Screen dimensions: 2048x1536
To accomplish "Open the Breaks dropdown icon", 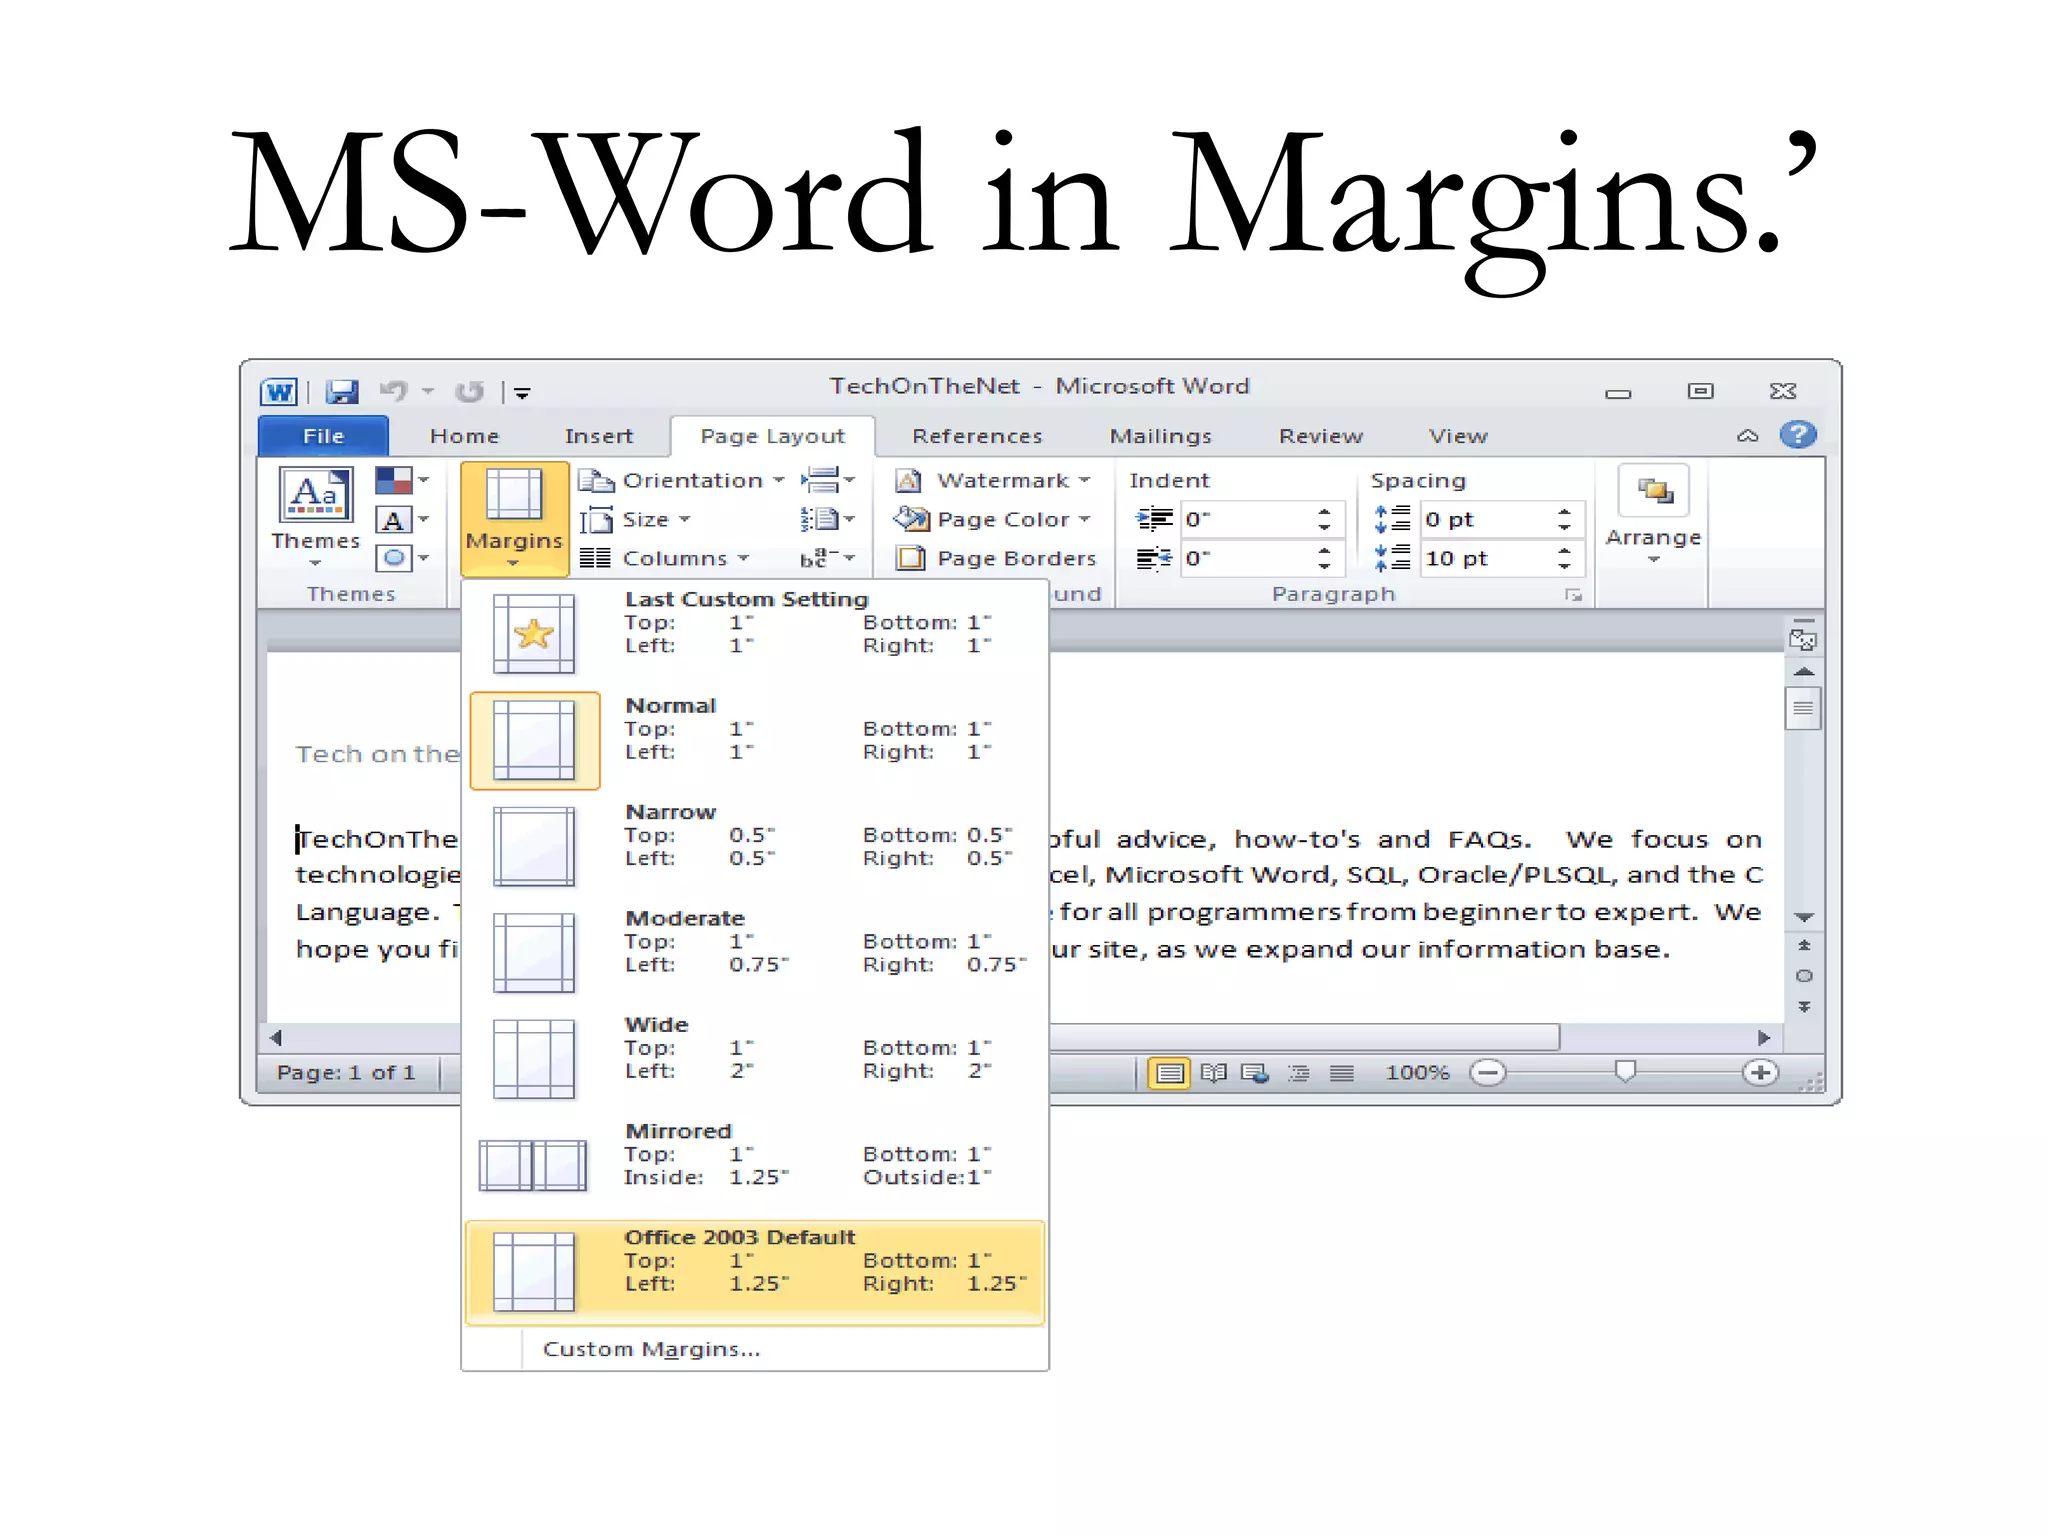I will tap(828, 481).
